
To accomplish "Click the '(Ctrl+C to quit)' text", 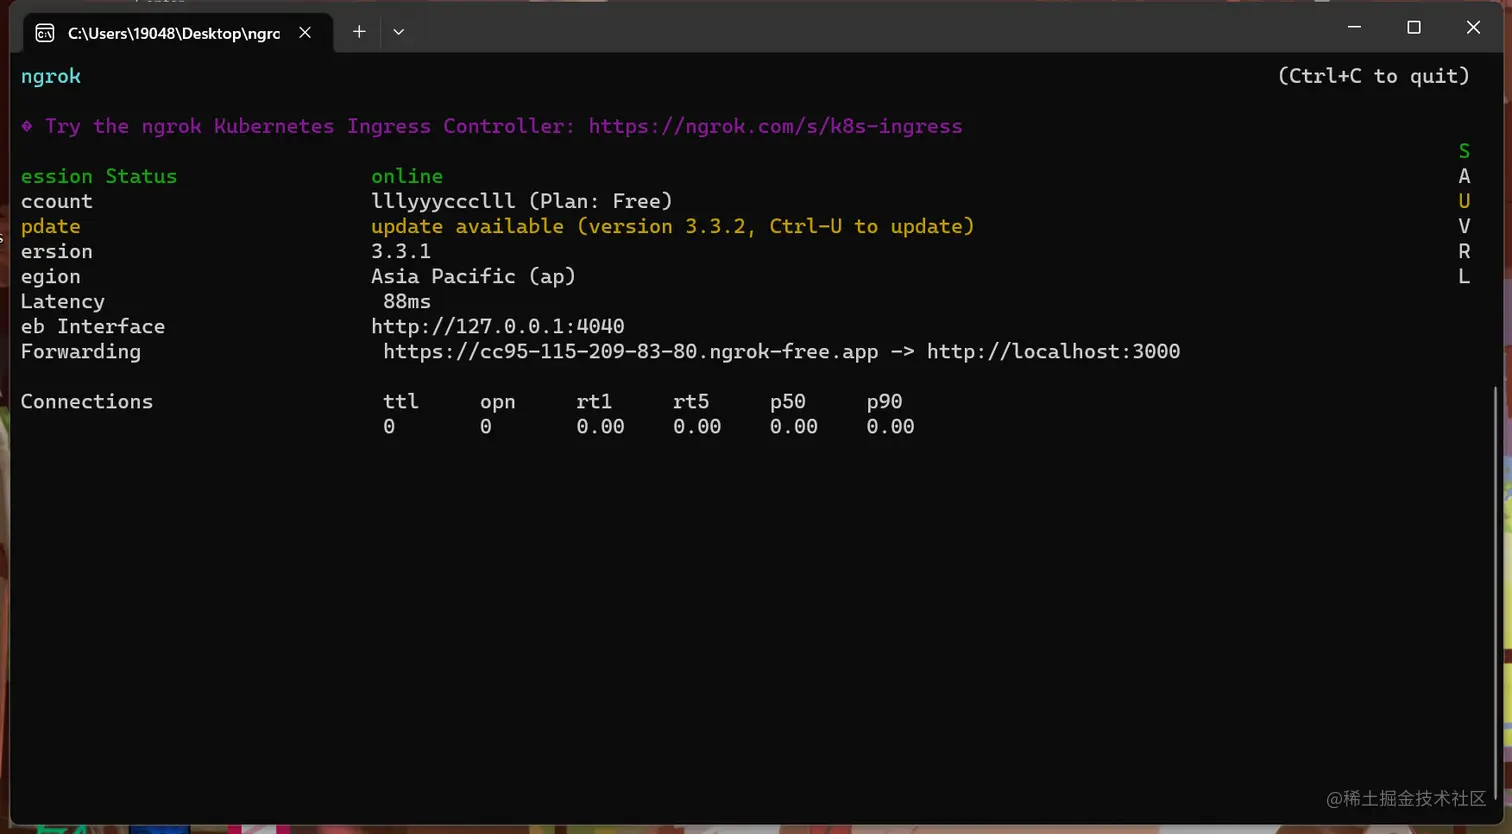I will pos(1374,76).
